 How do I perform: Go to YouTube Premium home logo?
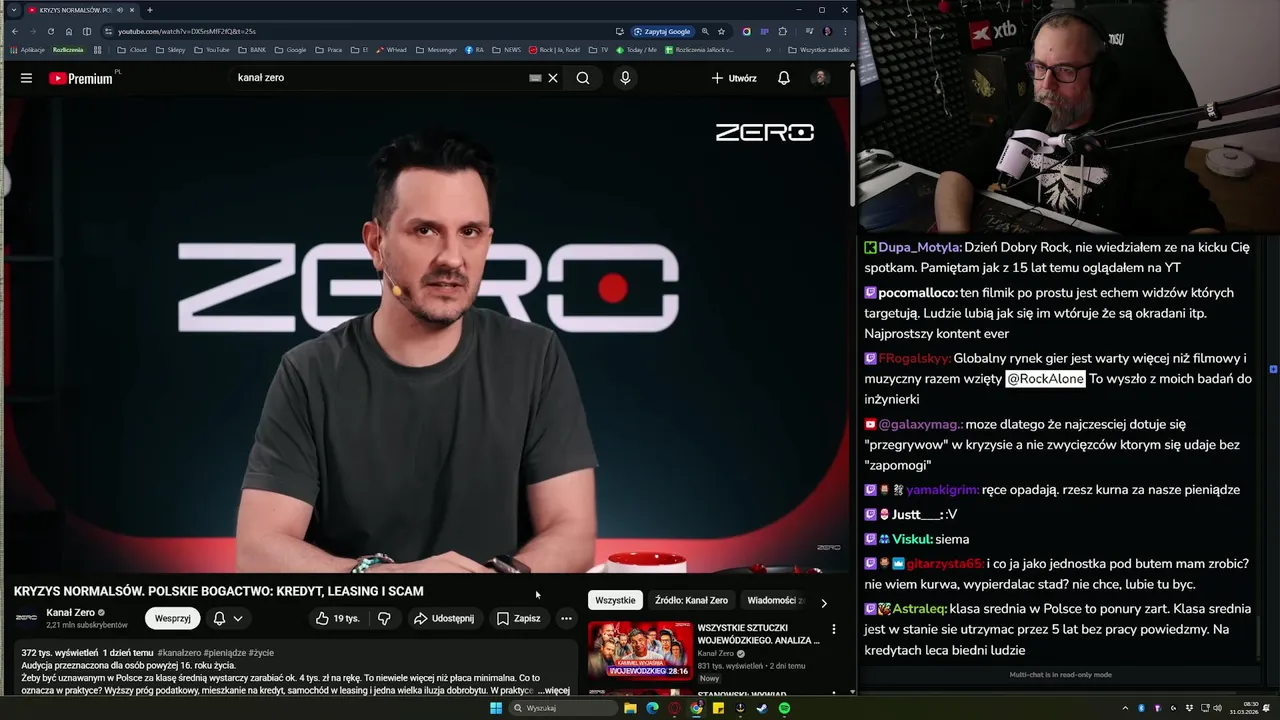(x=81, y=78)
